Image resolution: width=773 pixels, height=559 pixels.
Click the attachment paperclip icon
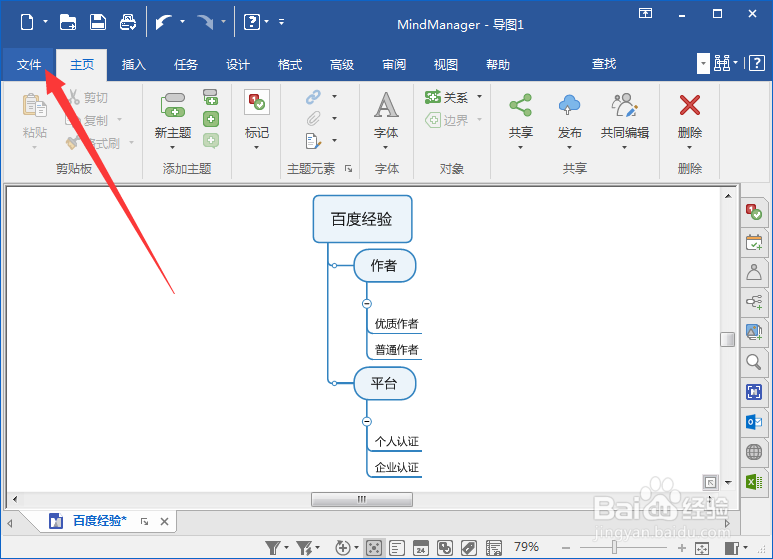coord(313,118)
